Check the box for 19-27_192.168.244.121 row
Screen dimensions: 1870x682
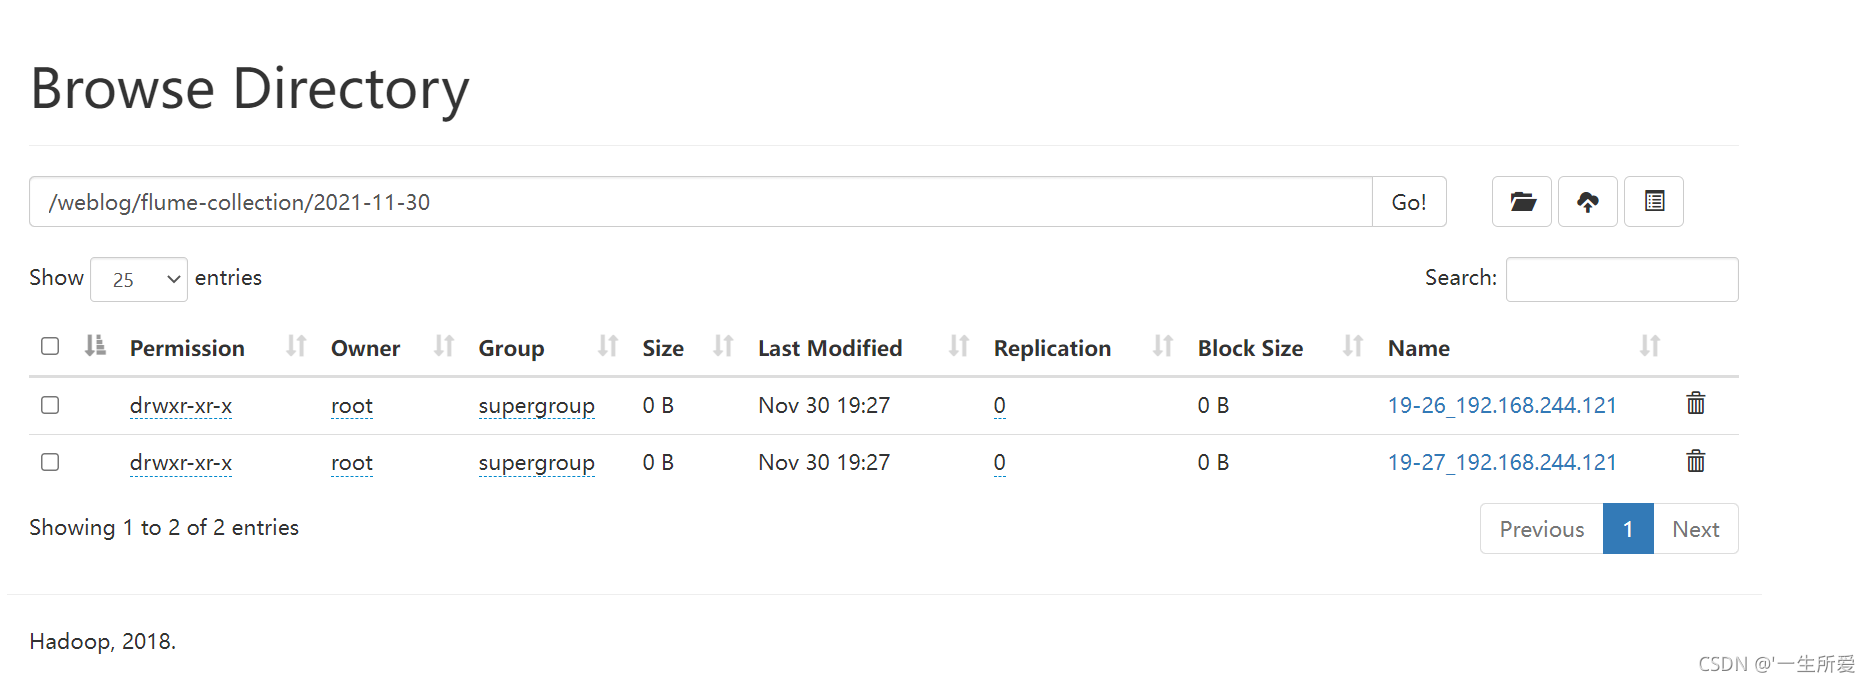pyautogui.click(x=50, y=462)
